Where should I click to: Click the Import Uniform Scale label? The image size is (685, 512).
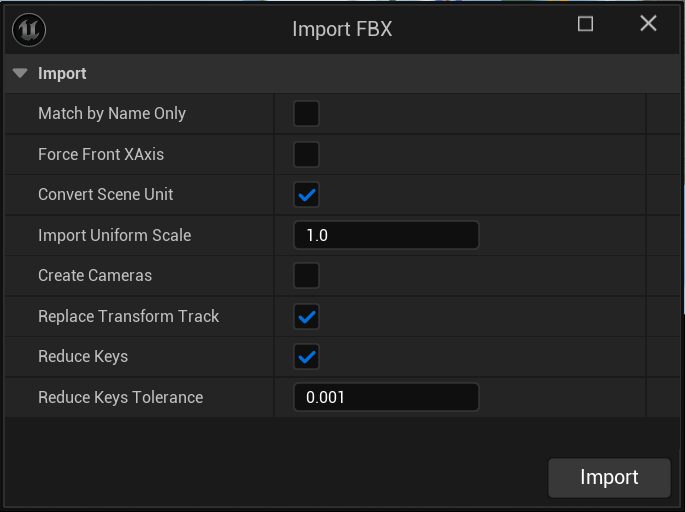tap(114, 235)
